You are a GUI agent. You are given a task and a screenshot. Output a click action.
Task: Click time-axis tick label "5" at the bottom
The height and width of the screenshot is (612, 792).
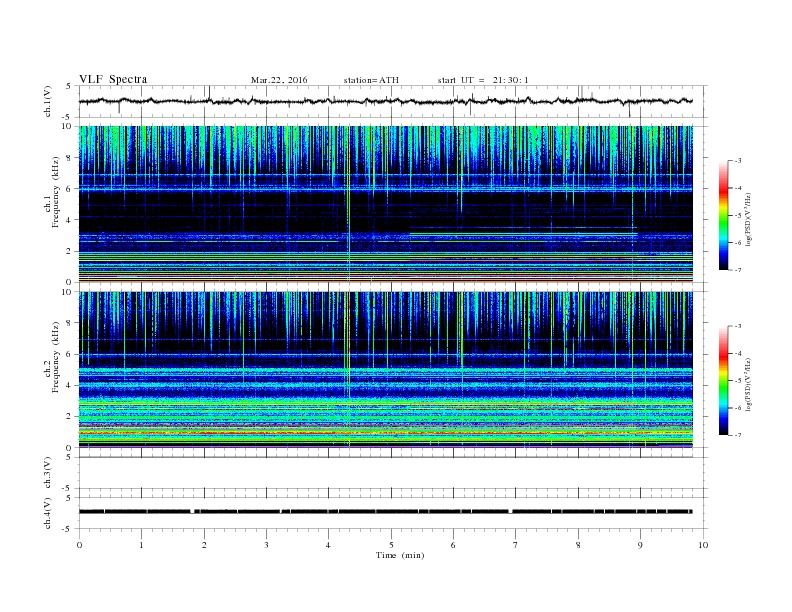click(391, 545)
